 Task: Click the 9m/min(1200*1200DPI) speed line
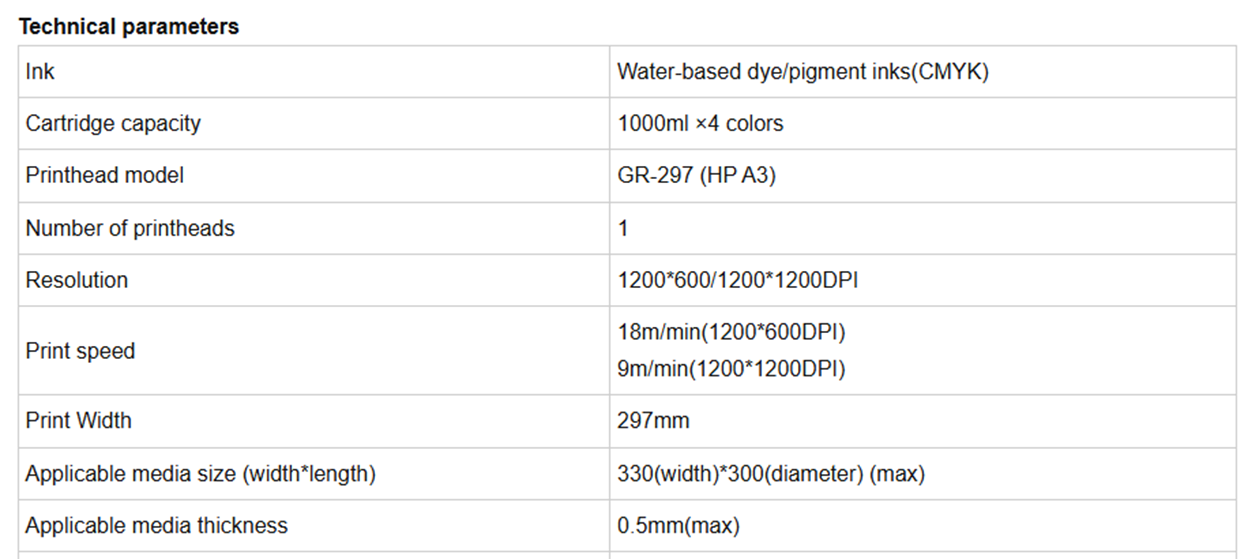click(731, 369)
